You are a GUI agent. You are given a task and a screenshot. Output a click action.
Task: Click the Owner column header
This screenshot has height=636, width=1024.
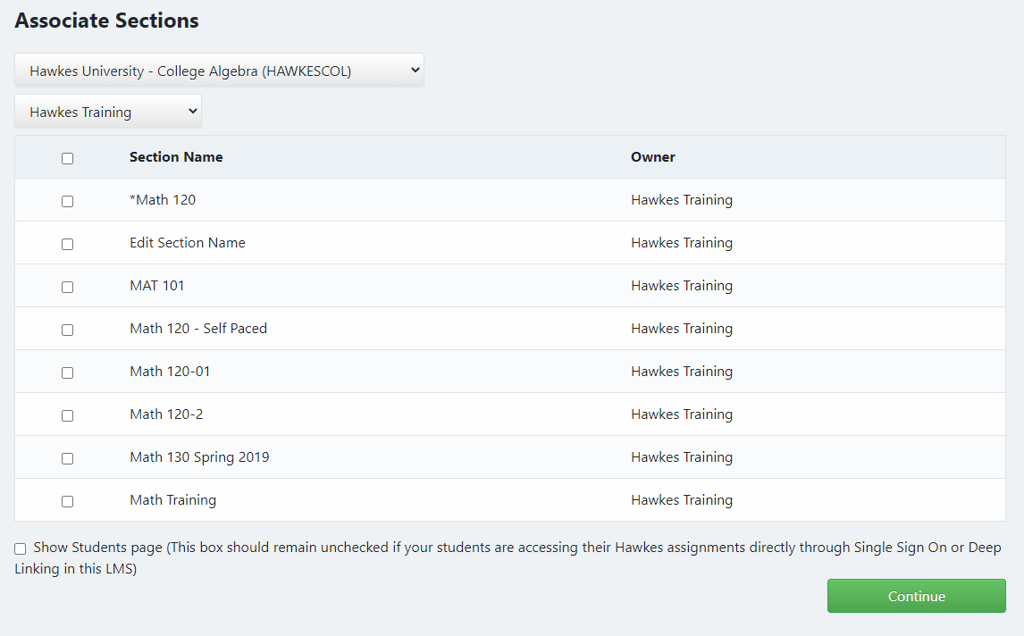[x=652, y=157]
